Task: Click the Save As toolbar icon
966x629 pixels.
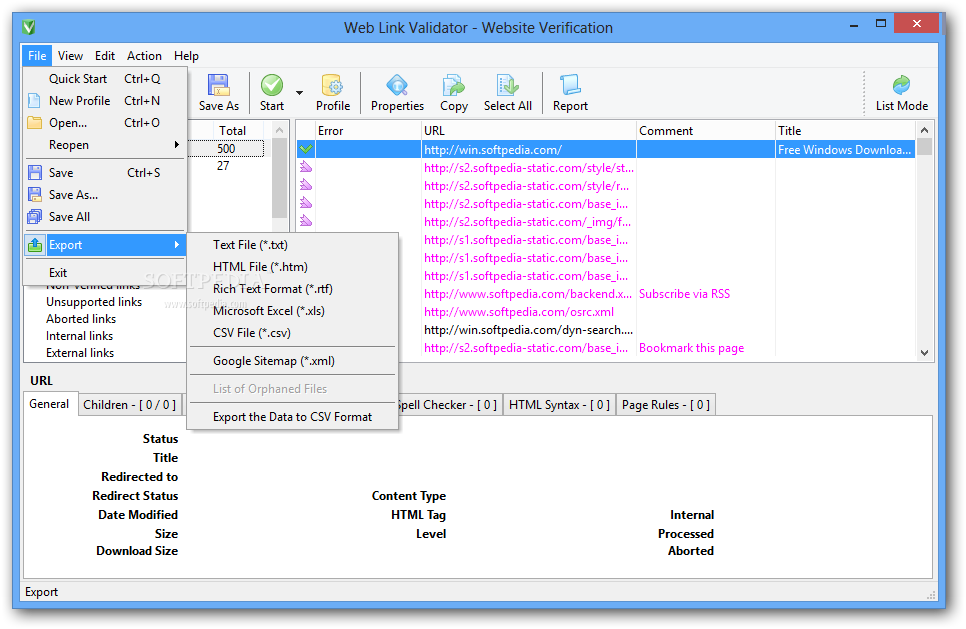Action: [x=218, y=86]
